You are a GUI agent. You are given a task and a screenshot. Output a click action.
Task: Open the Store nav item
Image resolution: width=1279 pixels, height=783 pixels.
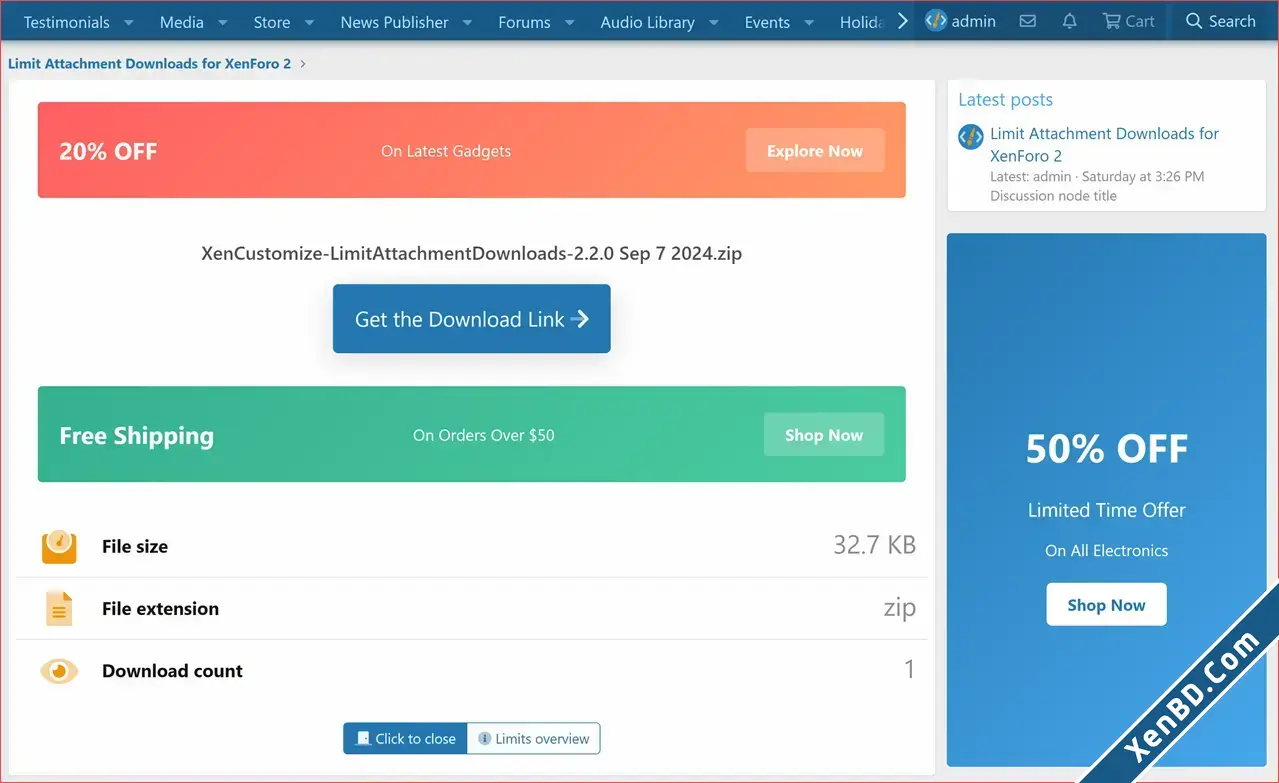(x=272, y=22)
